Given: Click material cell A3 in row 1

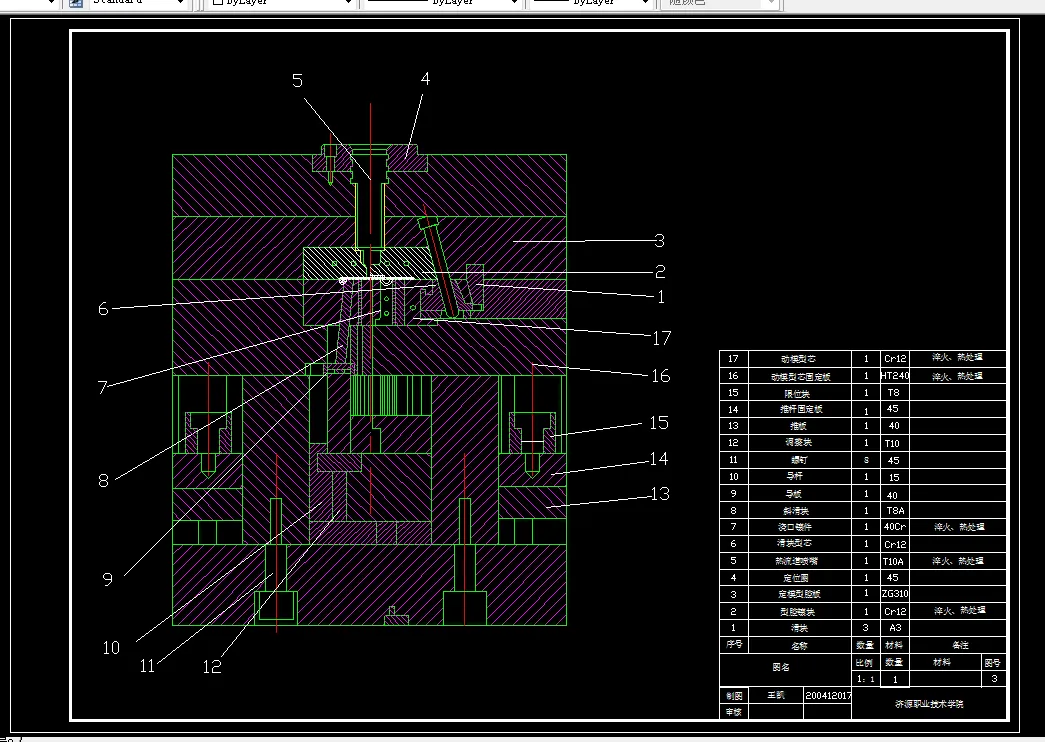Looking at the screenshot, I should [894, 628].
